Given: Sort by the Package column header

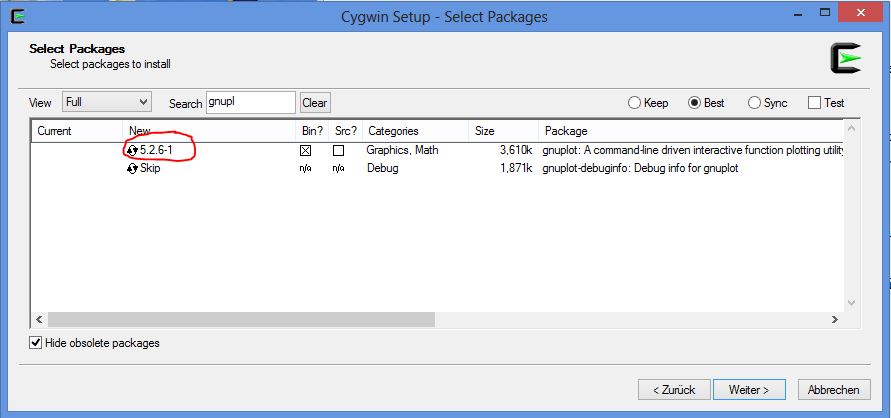Looking at the screenshot, I should tap(691, 131).
